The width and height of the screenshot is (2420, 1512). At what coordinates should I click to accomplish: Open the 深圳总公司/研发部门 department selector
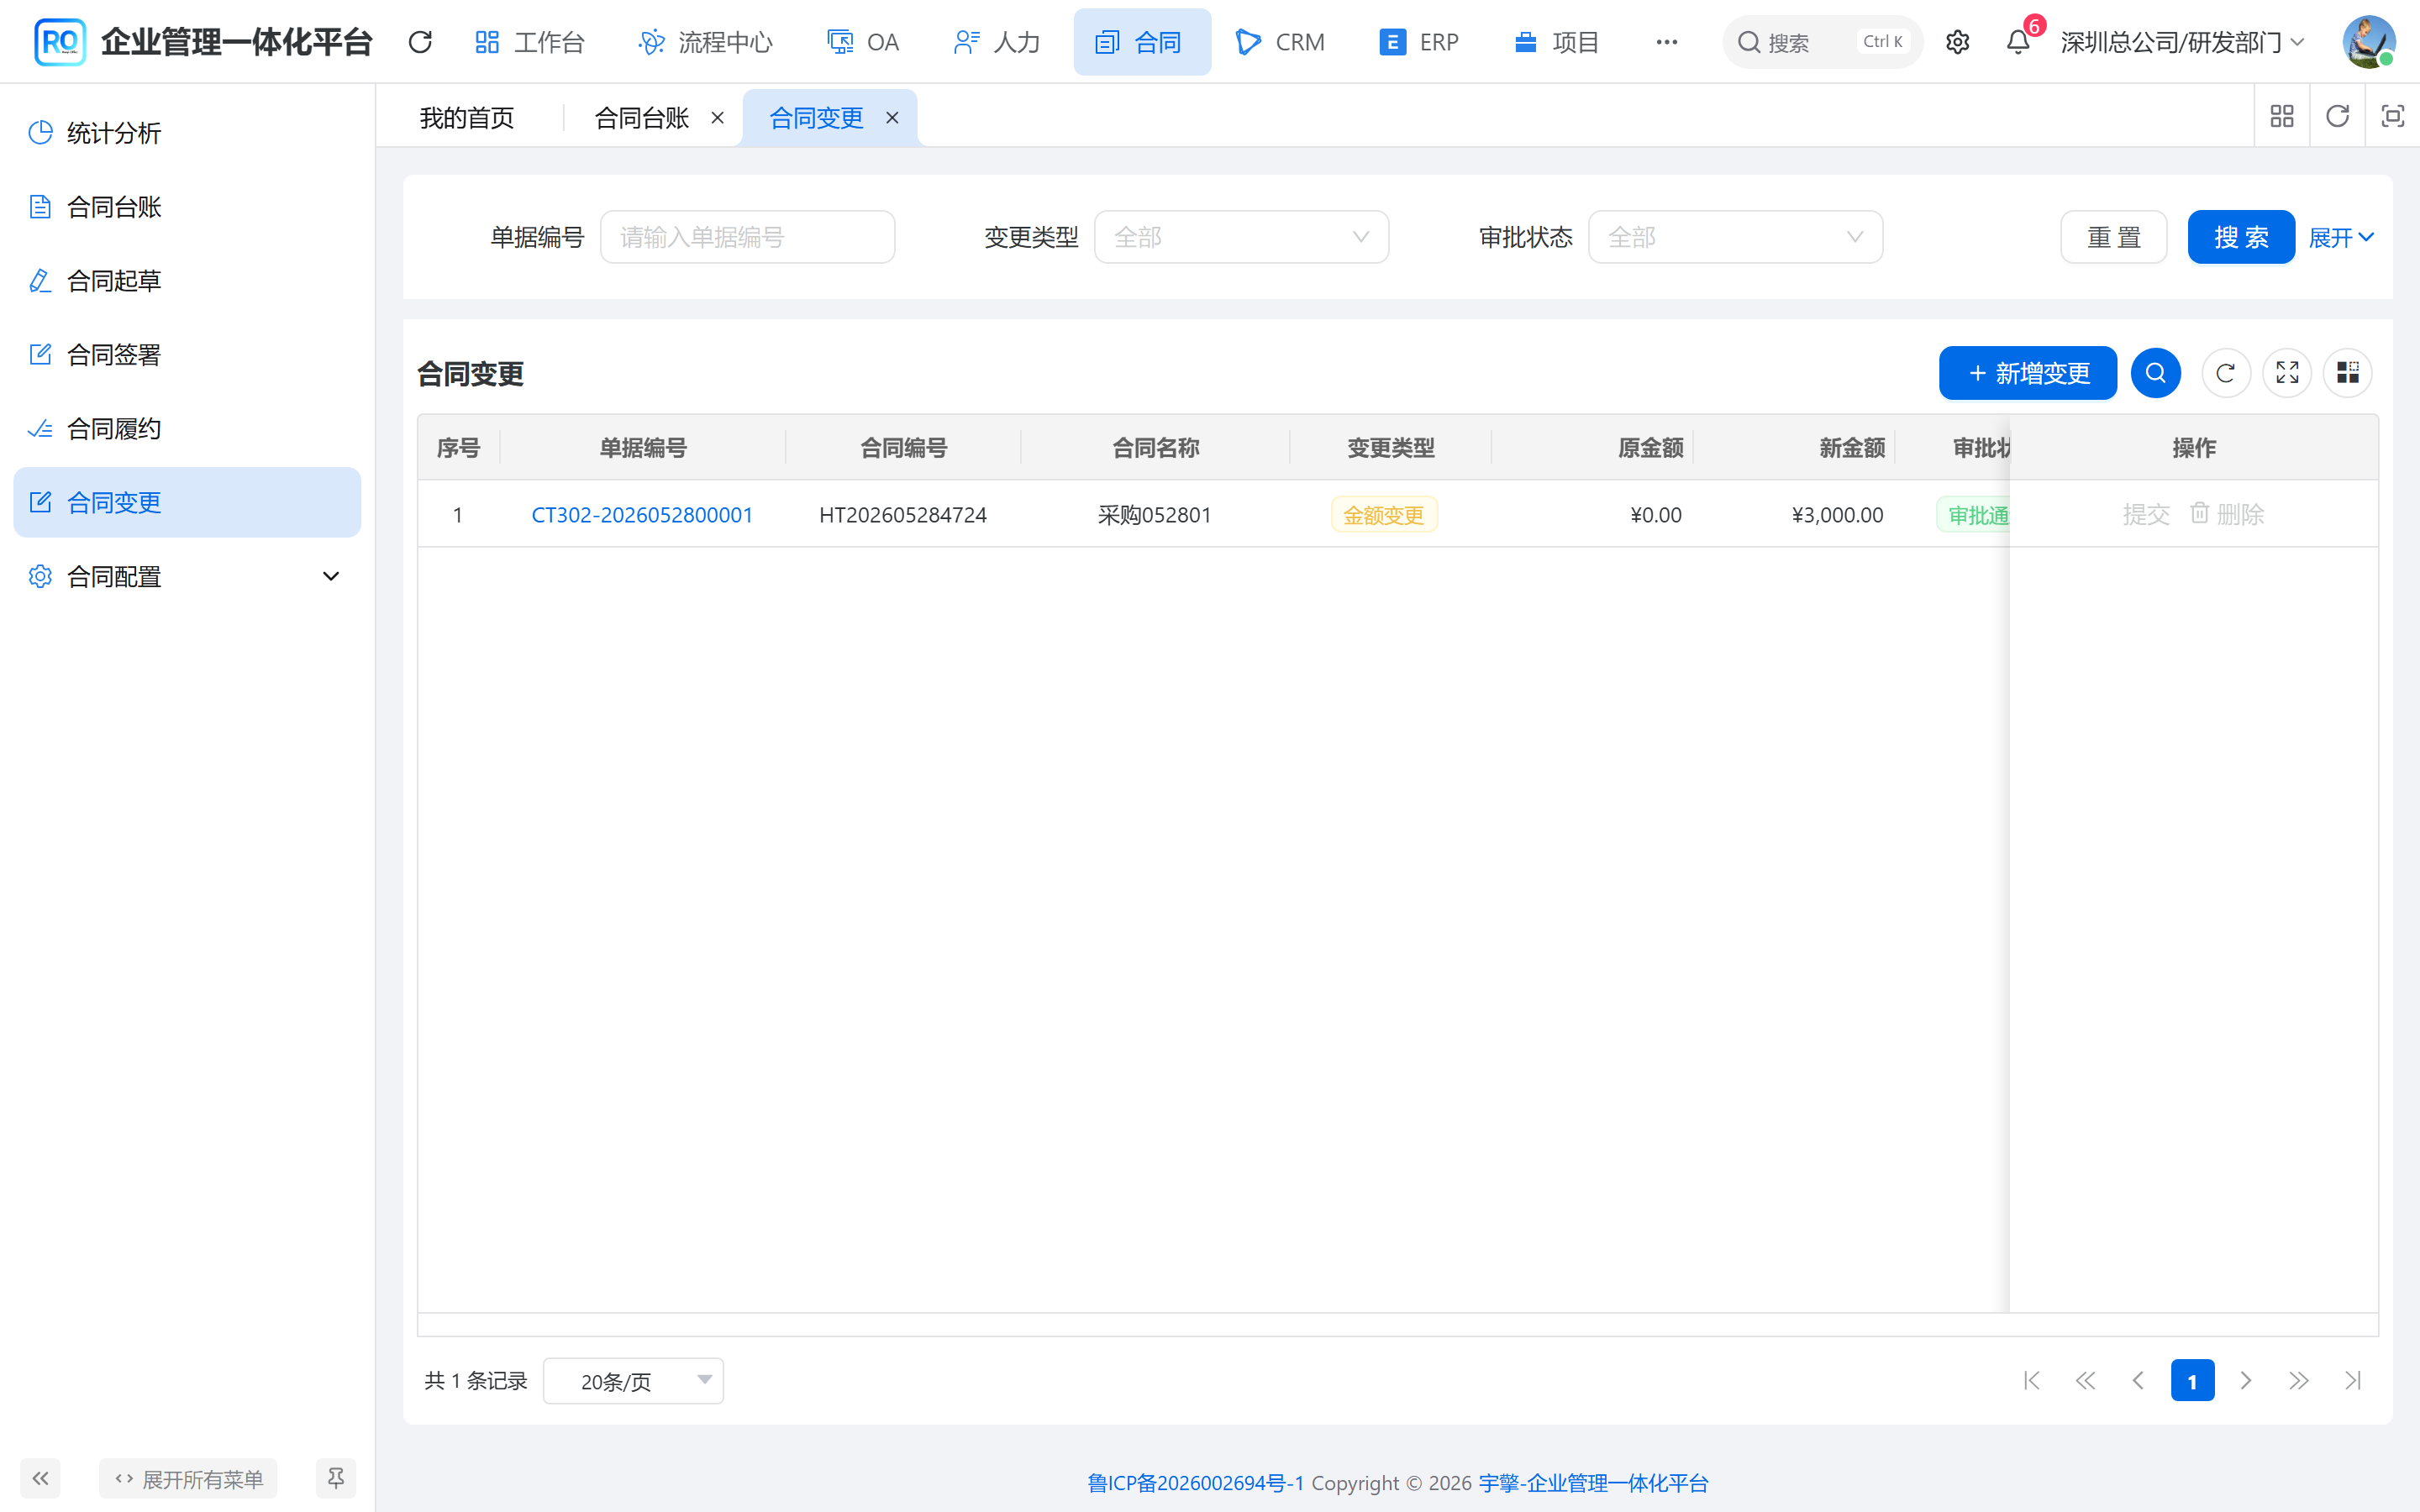2182,42
